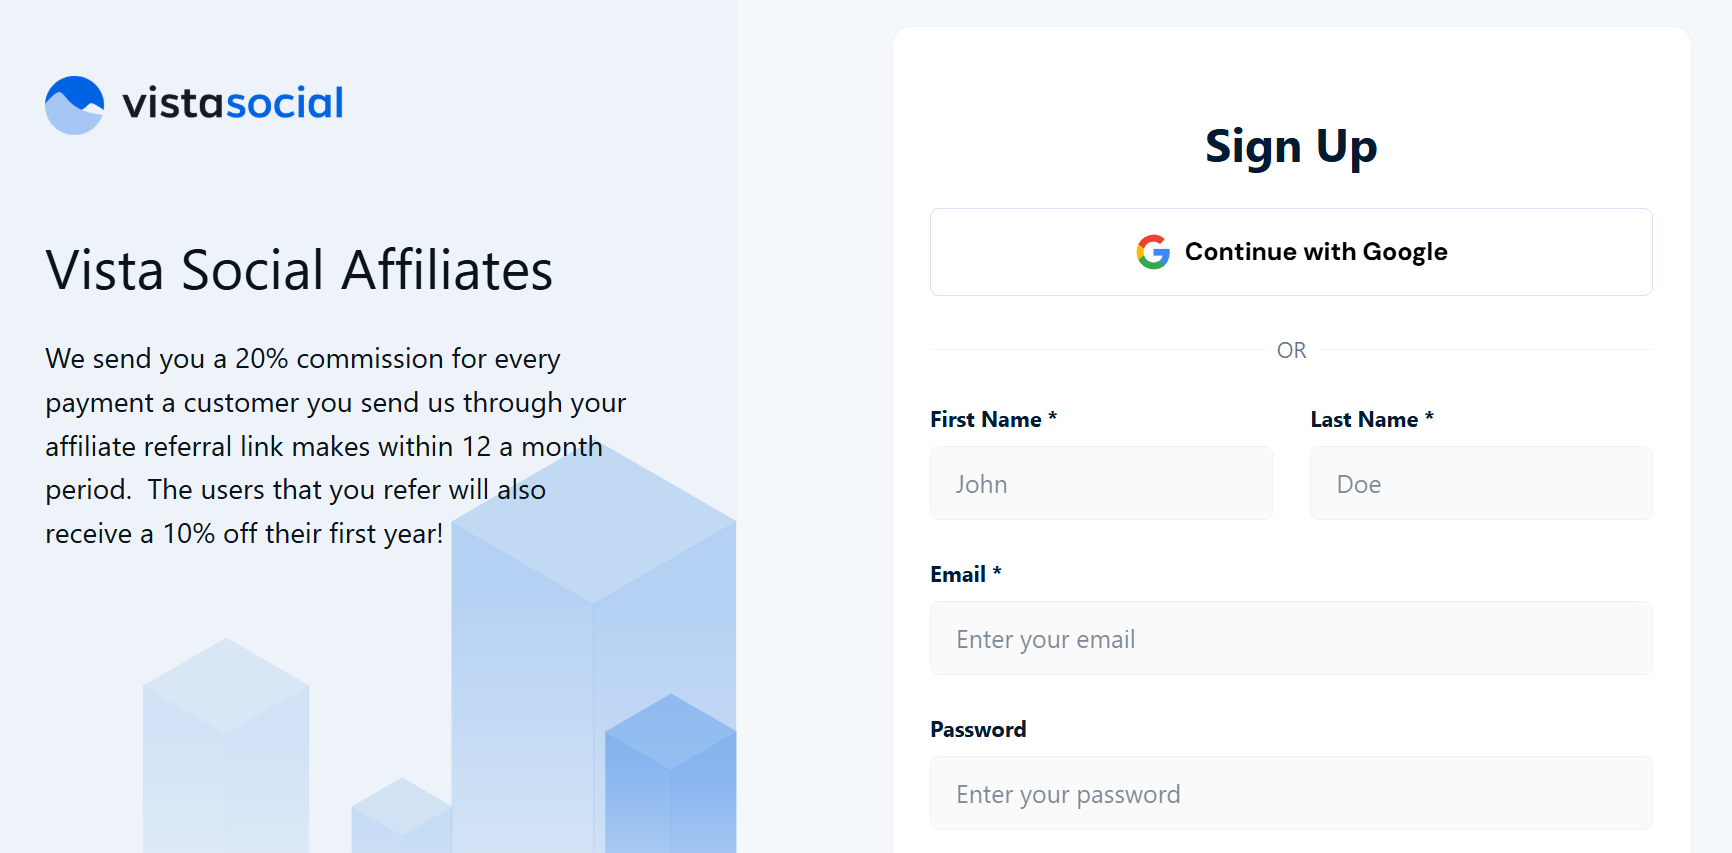Image resolution: width=1732 pixels, height=853 pixels.
Task: Select the Email field label
Action: pos(958,575)
